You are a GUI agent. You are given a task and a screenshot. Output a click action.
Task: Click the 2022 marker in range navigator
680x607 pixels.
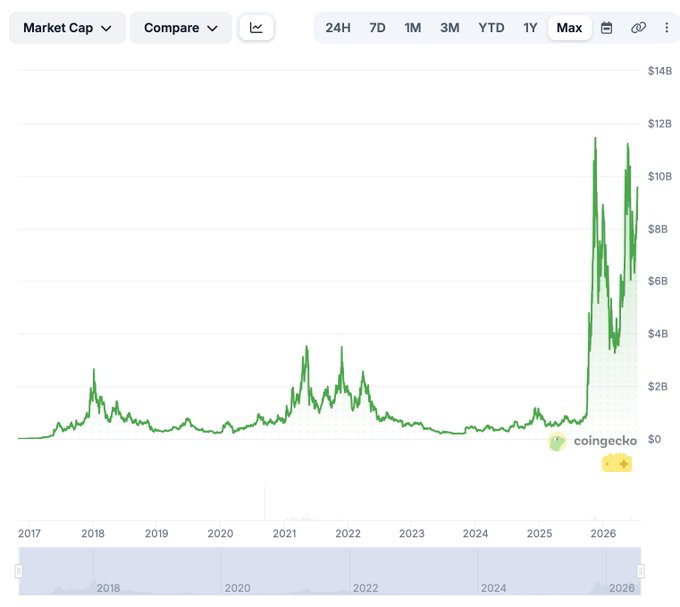pyautogui.click(x=365, y=588)
